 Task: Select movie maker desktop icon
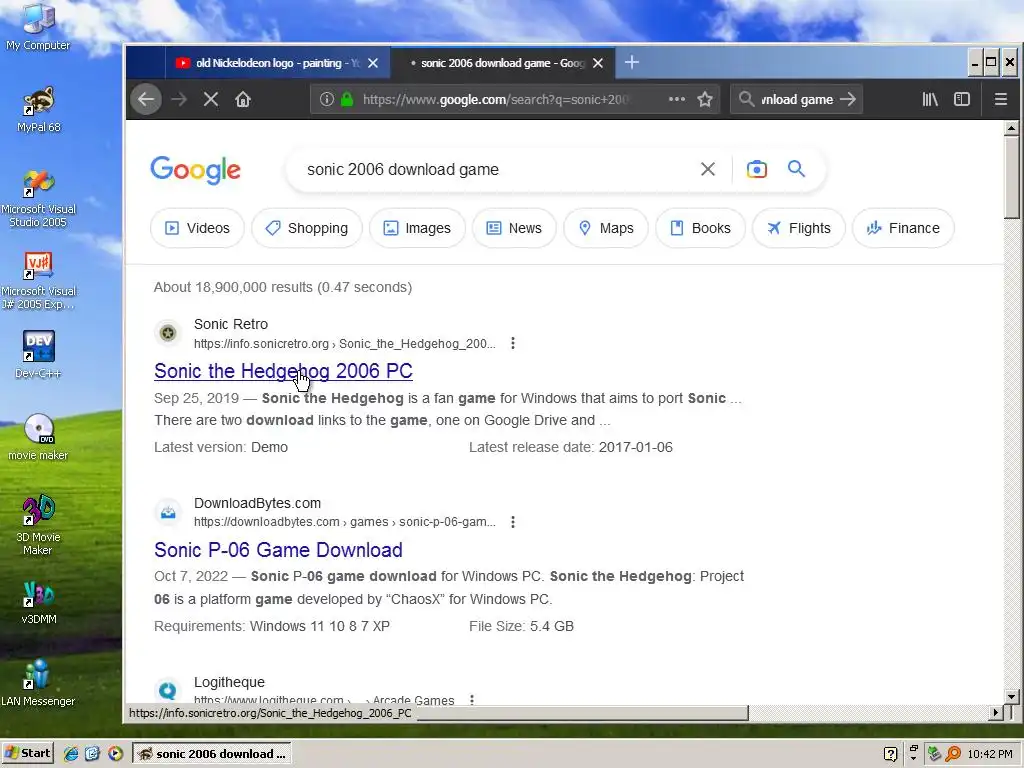click(38, 438)
